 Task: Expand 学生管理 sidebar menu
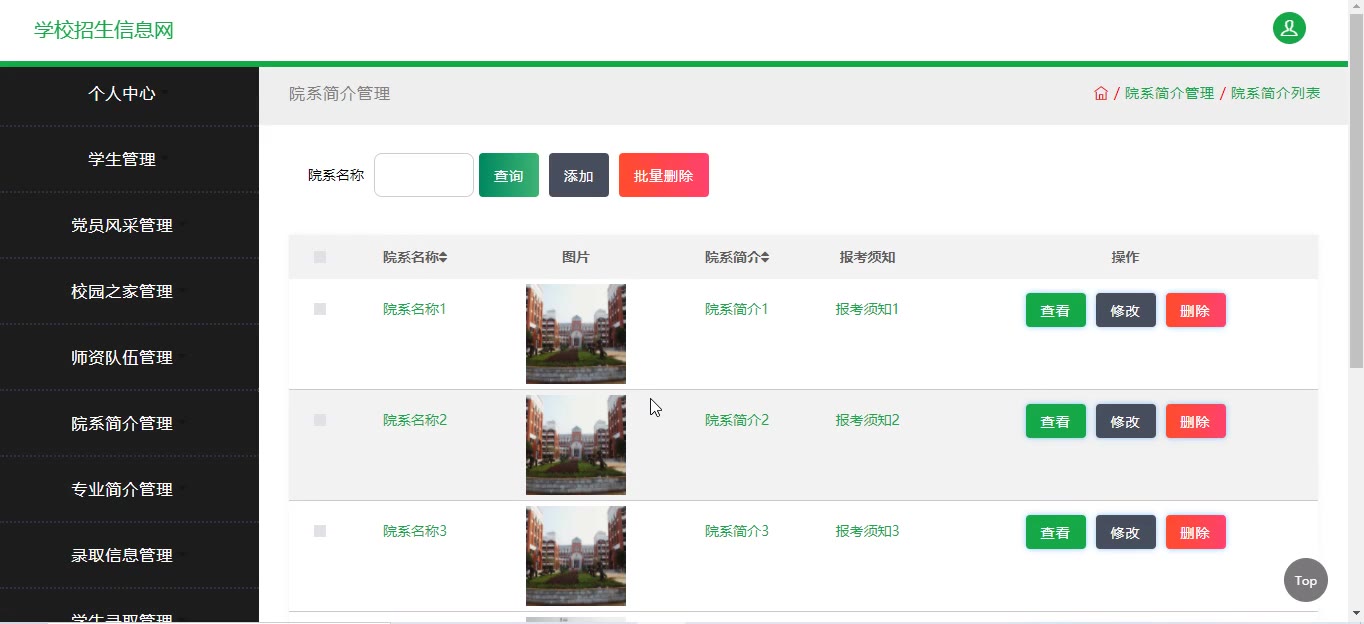129,160
